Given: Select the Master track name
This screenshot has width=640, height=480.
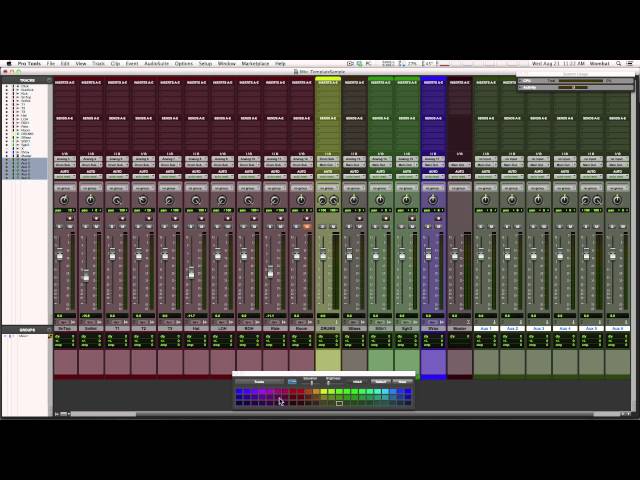Looking at the screenshot, I should (x=460, y=328).
